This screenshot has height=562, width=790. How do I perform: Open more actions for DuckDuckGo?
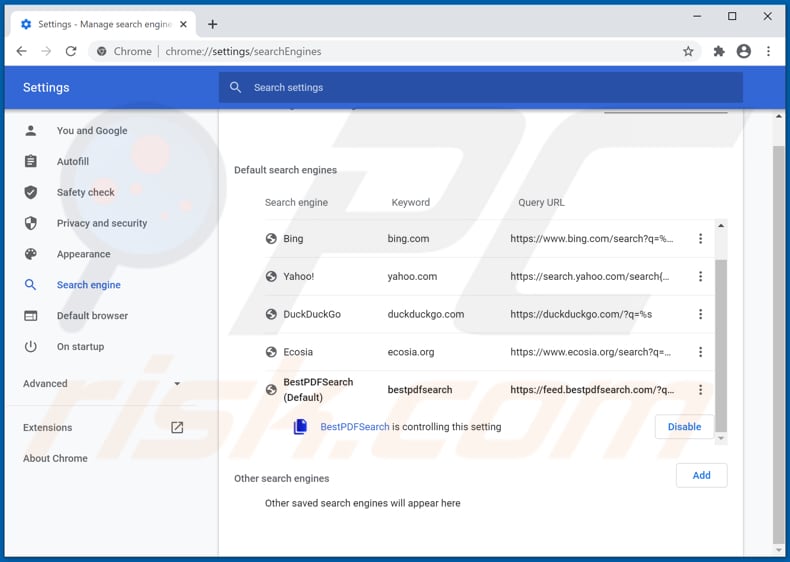(x=700, y=314)
